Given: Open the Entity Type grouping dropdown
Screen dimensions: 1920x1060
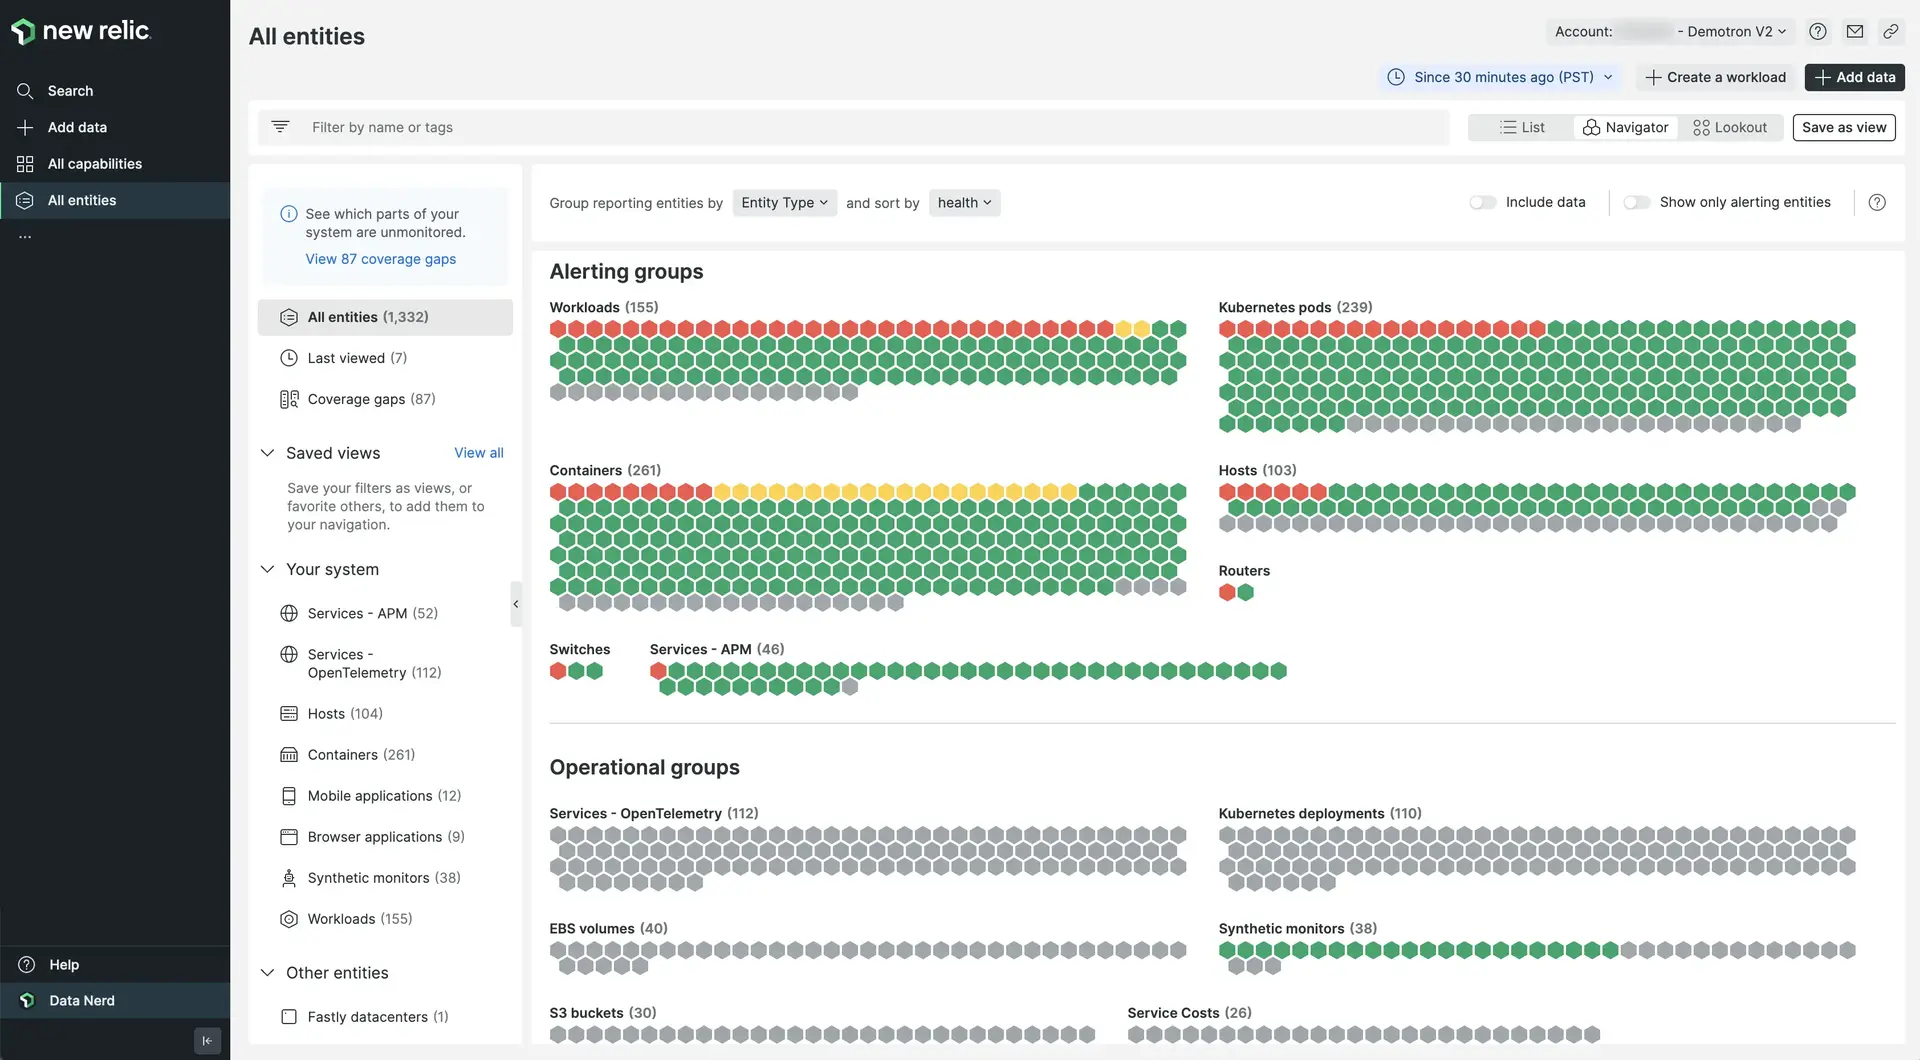Looking at the screenshot, I should click(x=784, y=203).
